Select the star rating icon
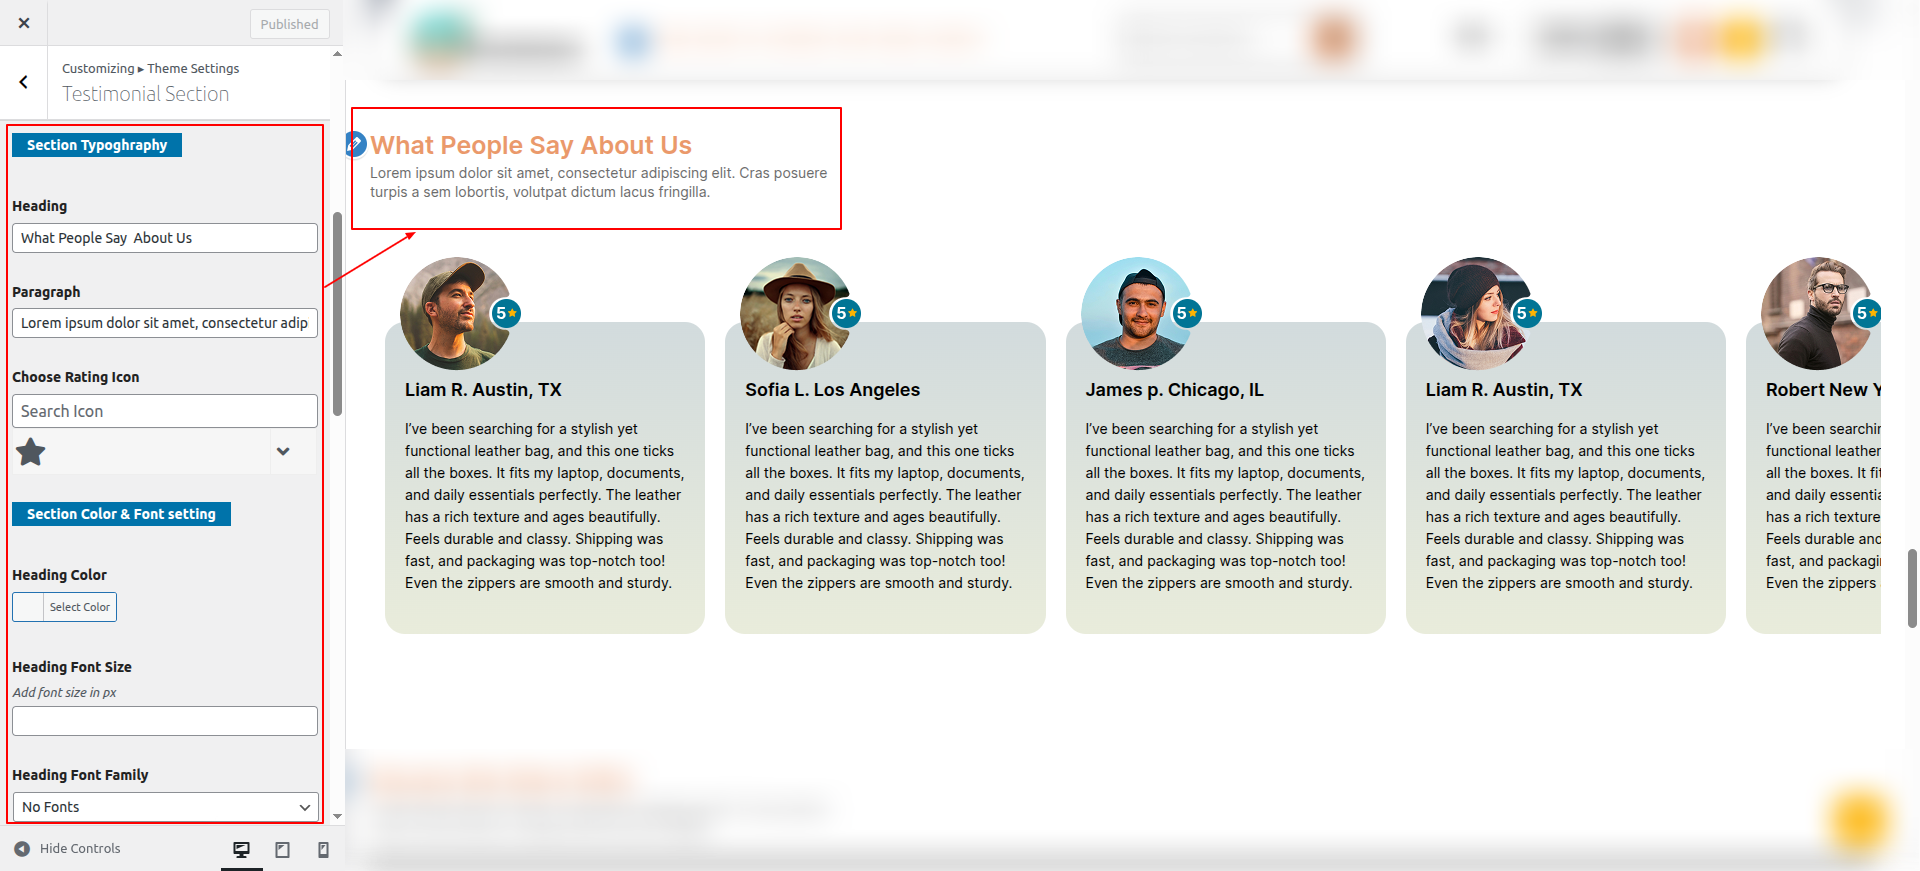The width and height of the screenshot is (1920, 871). point(31,453)
